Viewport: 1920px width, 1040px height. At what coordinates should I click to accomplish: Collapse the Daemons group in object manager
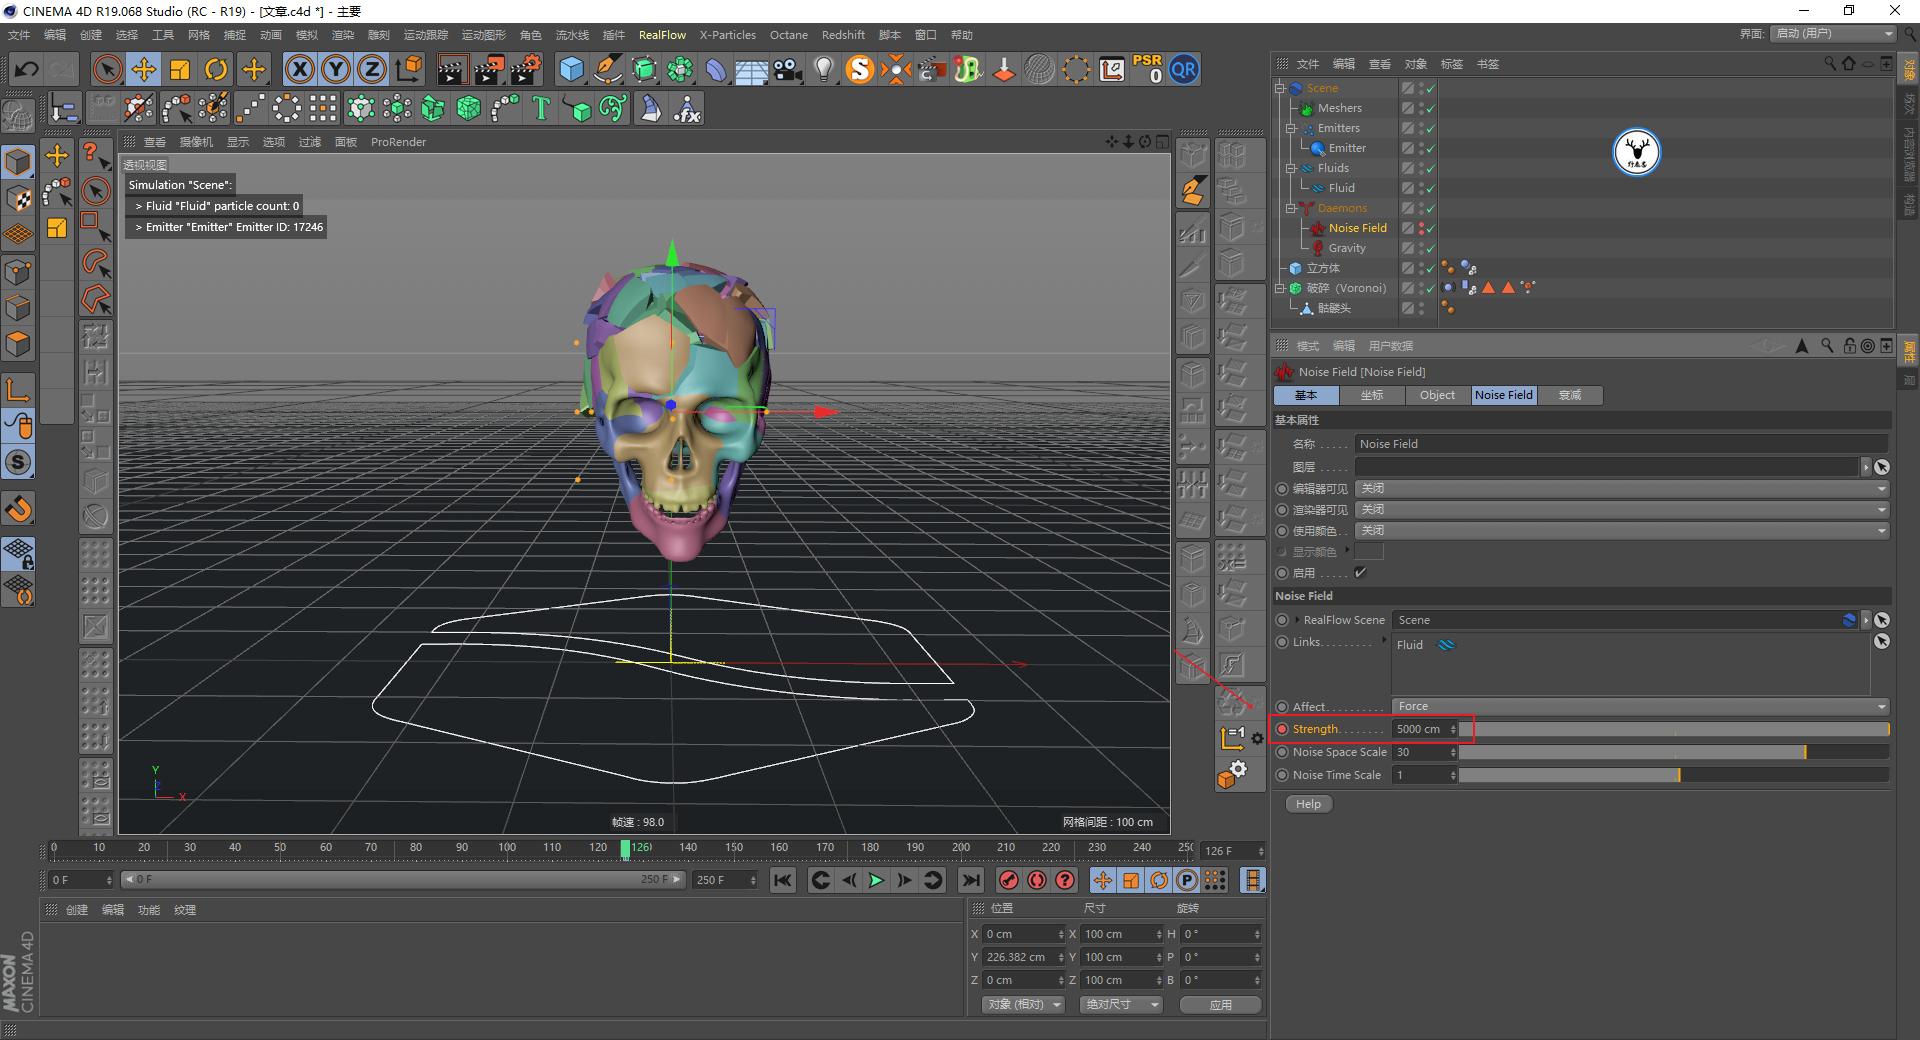click(1291, 208)
